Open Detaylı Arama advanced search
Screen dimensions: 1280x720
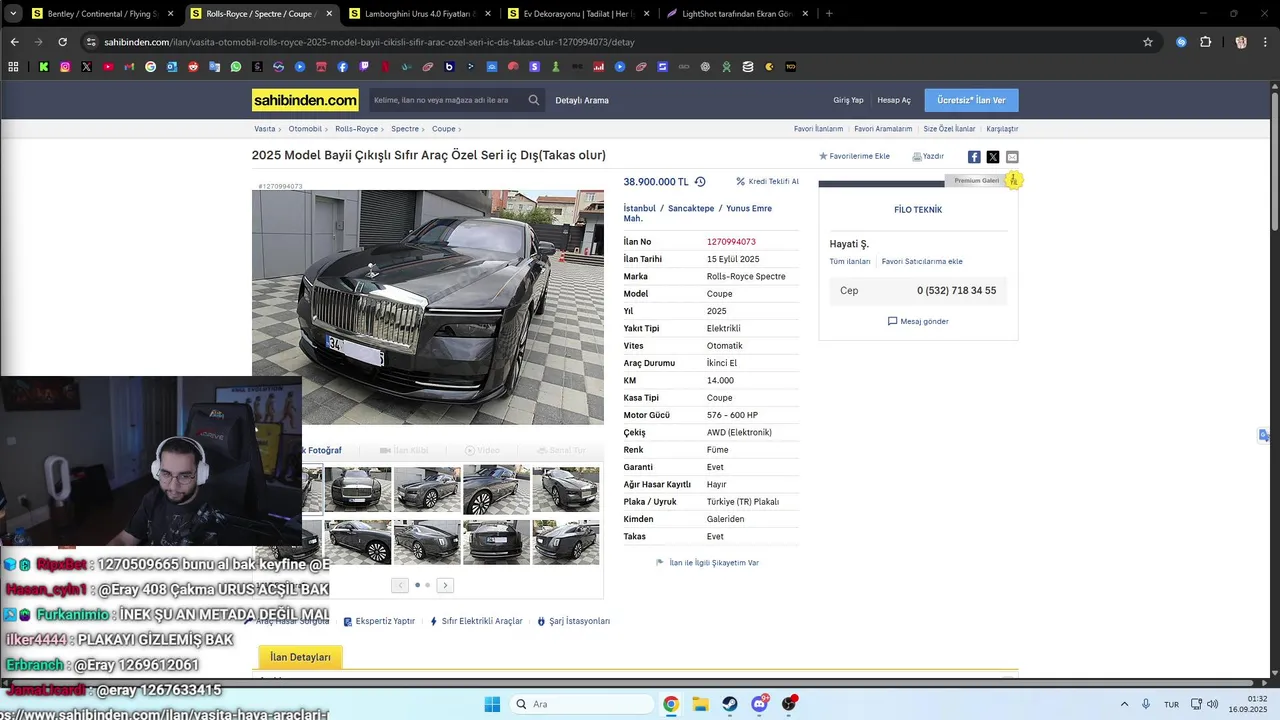pos(582,100)
